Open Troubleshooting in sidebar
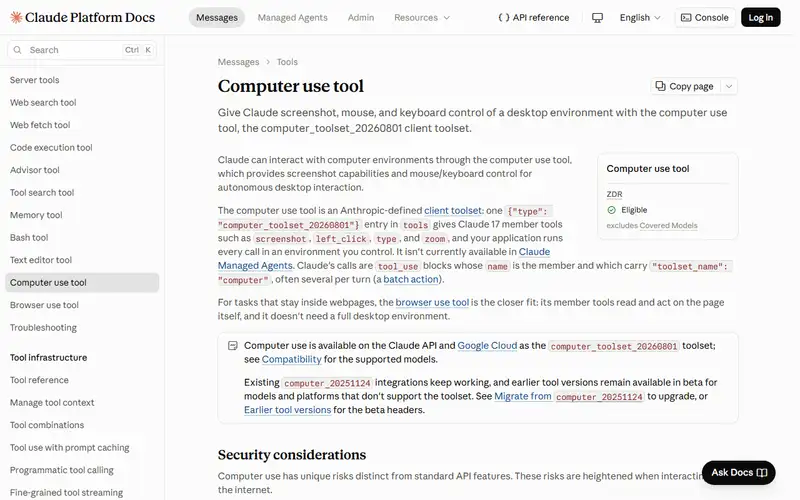The width and height of the screenshot is (800, 500). (43, 328)
